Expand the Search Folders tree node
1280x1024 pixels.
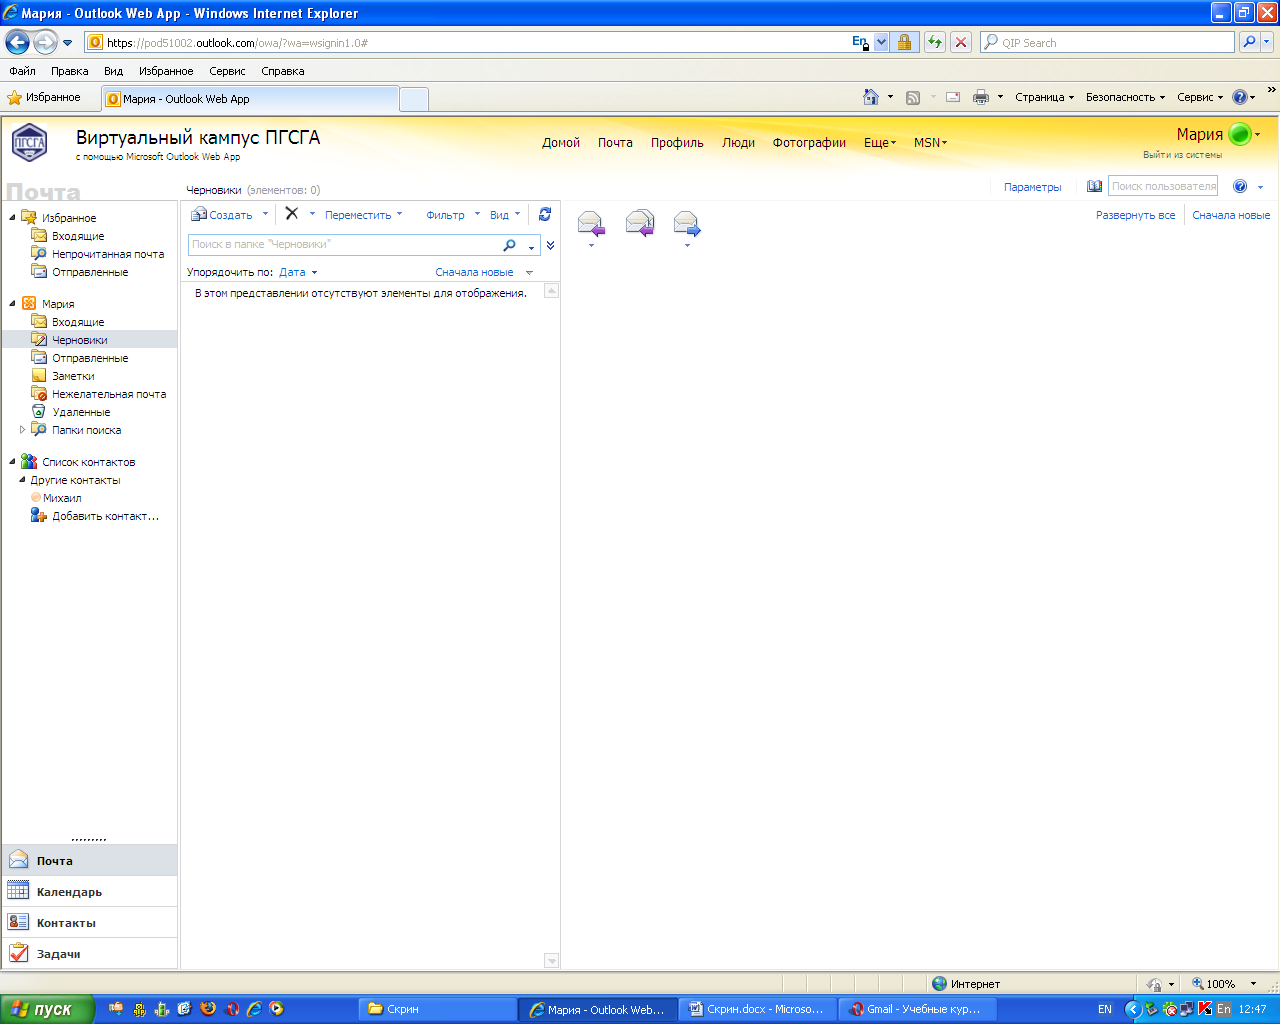[22, 430]
